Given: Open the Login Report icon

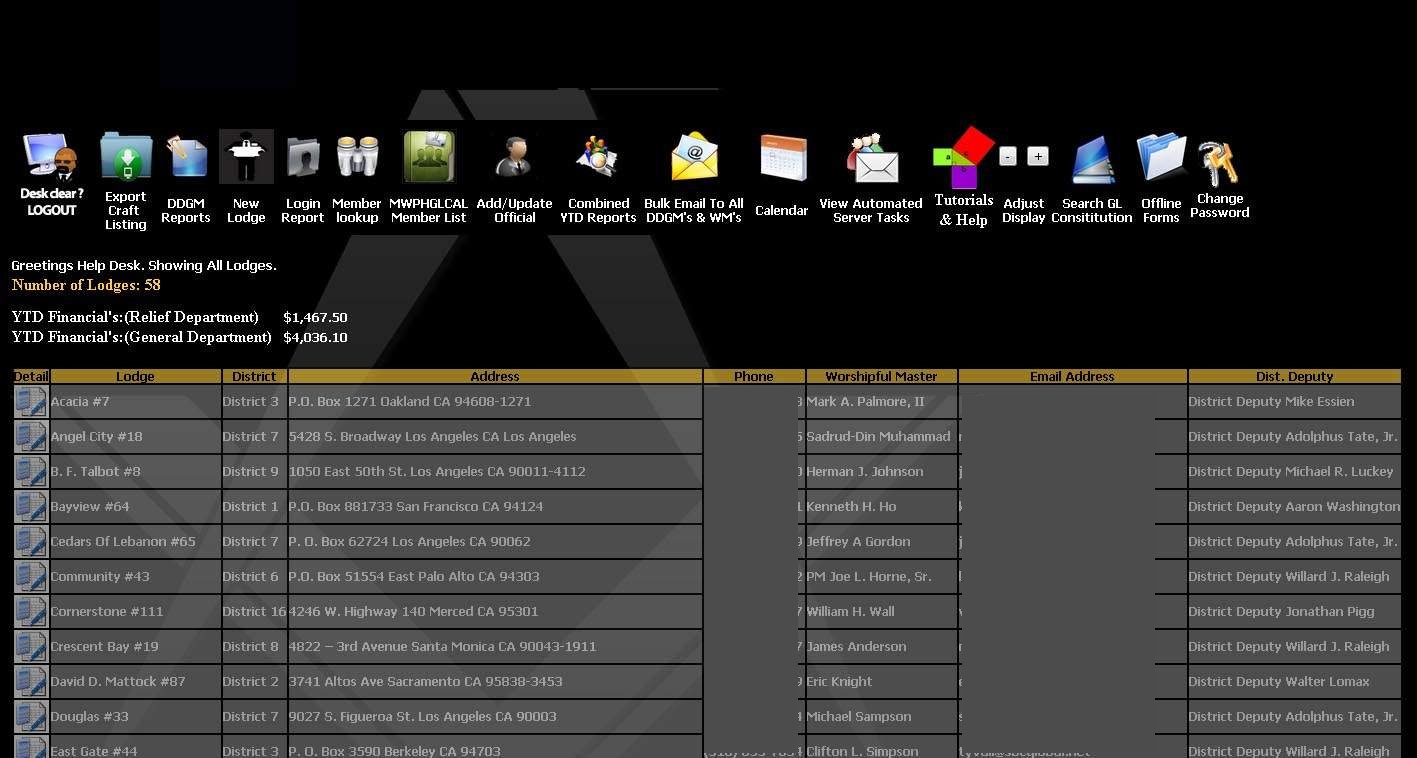Looking at the screenshot, I should pyautogui.click(x=303, y=158).
